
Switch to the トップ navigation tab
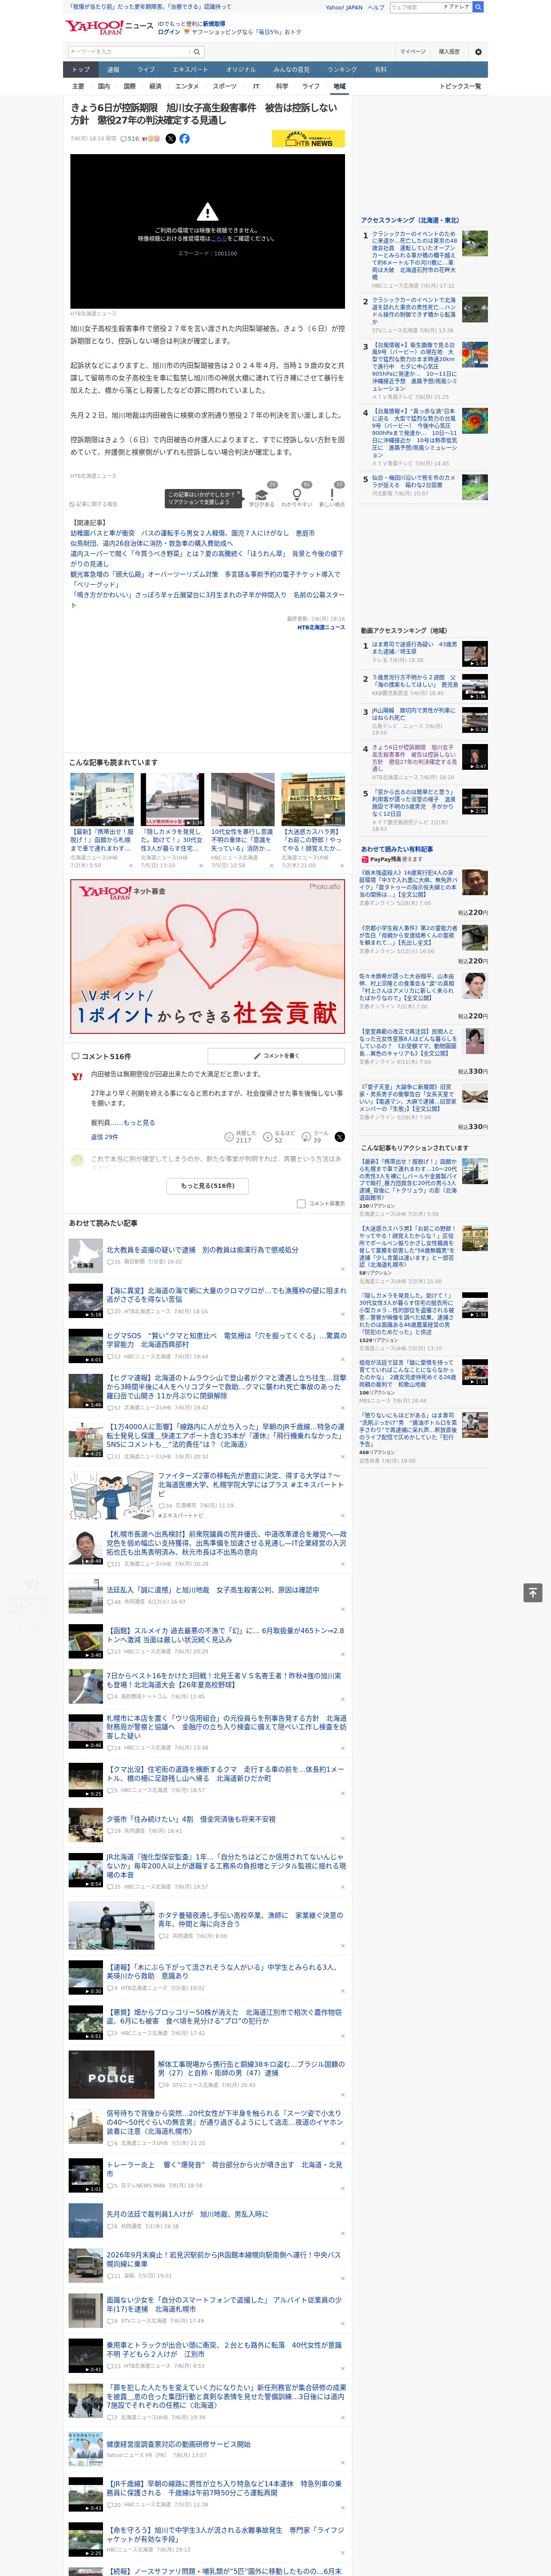point(81,70)
